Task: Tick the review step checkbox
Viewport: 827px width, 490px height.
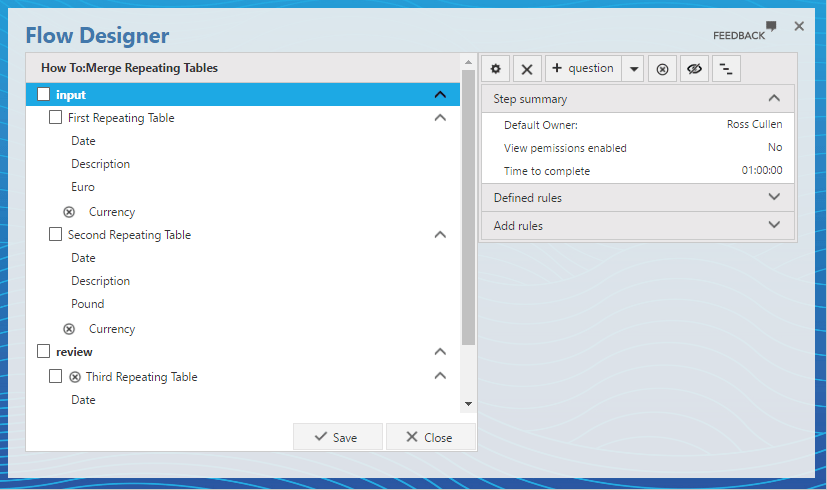Action: click(x=43, y=351)
